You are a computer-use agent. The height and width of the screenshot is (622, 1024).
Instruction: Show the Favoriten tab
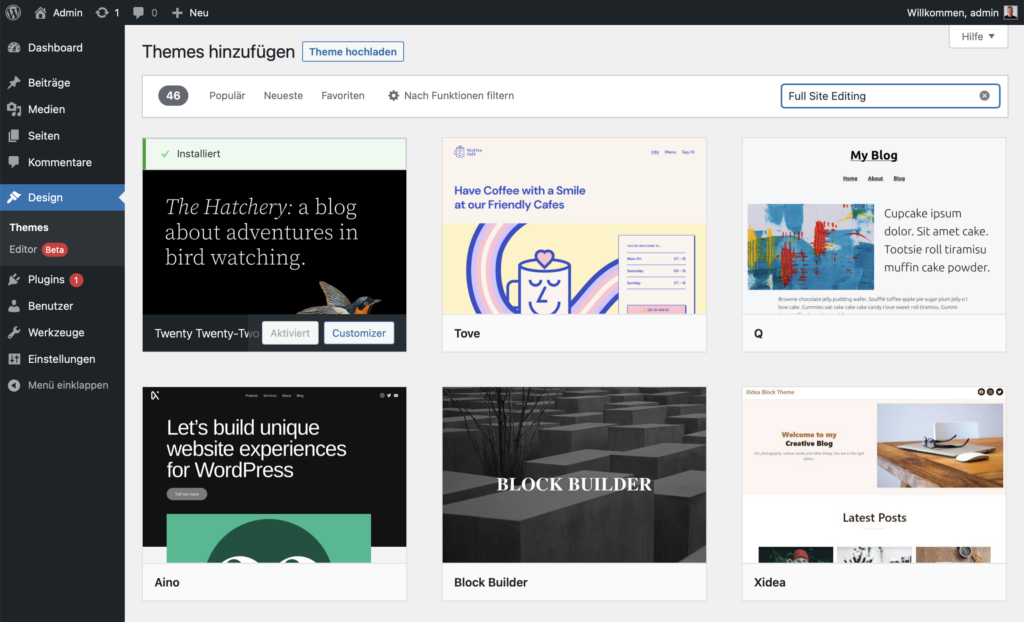coord(343,95)
